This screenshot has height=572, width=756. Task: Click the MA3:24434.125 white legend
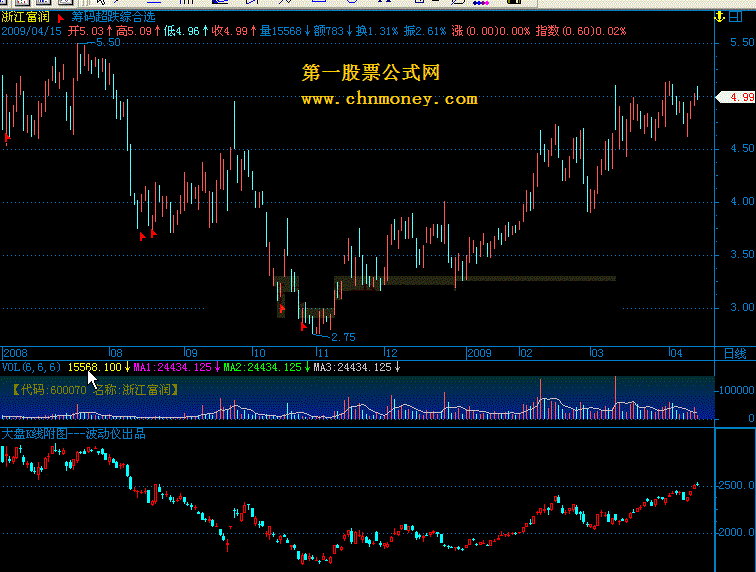(352, 368)
